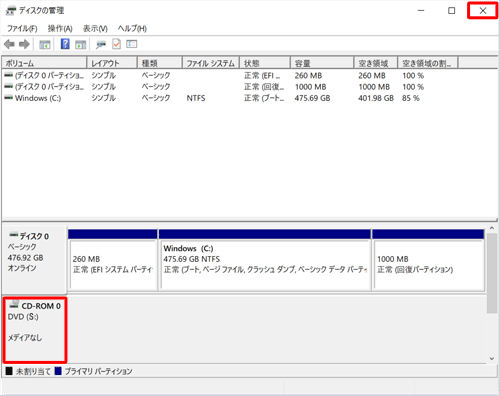Click the drive icon of the 260 MB volume row
The height and width of the screenshot is (396, 500).
9,75
